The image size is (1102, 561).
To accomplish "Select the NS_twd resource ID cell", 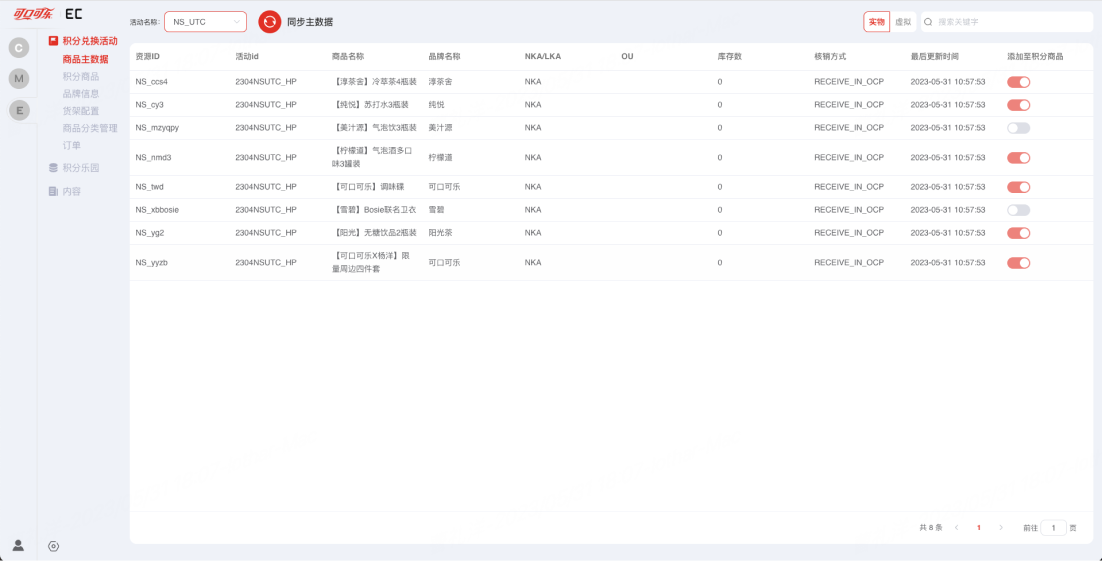I will pyautogui.click(x=150, y=187).
